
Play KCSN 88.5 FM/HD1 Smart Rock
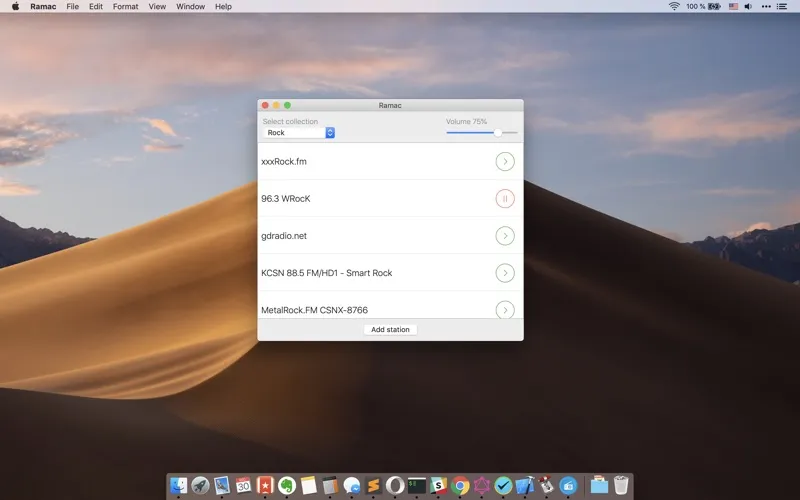pyautogui.click(x=505, y=273)
